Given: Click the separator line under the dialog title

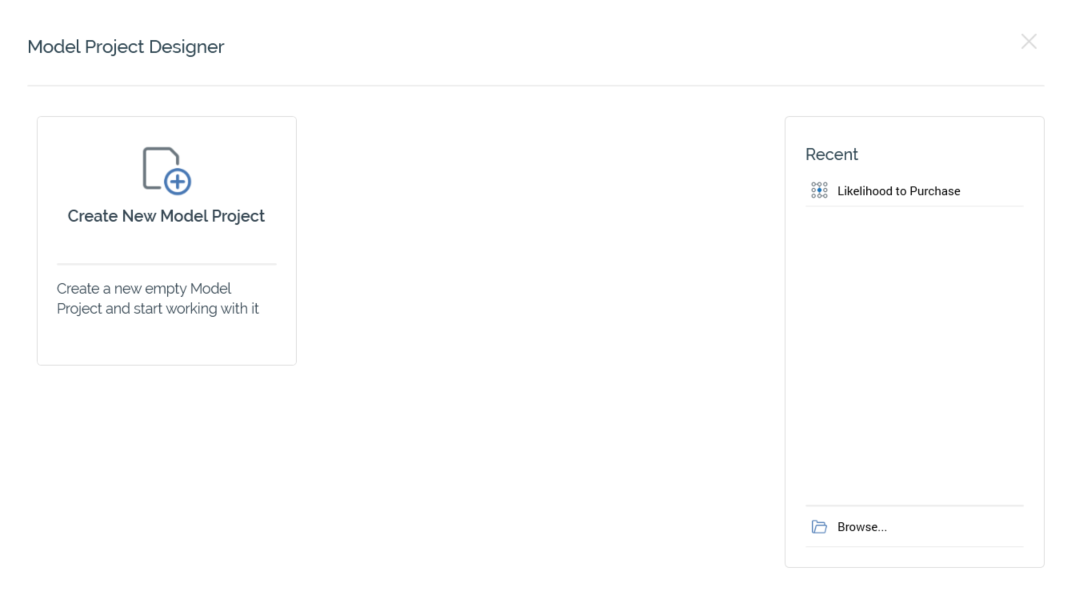Looking at the screenshot, I should [536, 85].
